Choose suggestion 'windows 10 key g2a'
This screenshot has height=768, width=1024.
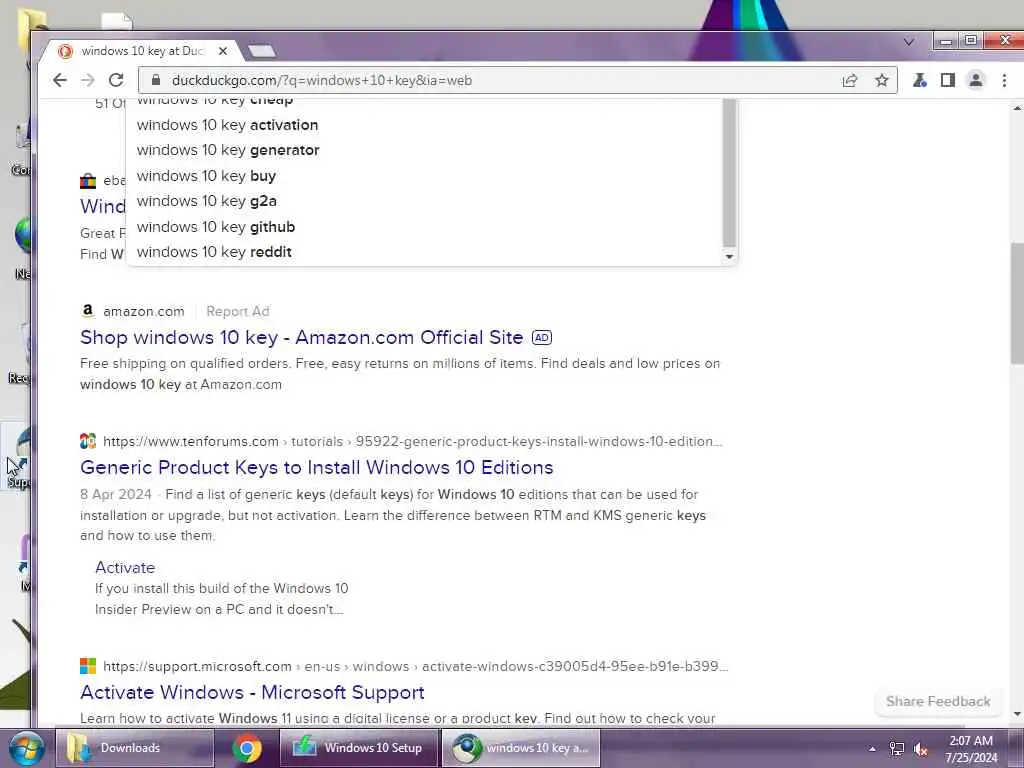tap(206, 201)
